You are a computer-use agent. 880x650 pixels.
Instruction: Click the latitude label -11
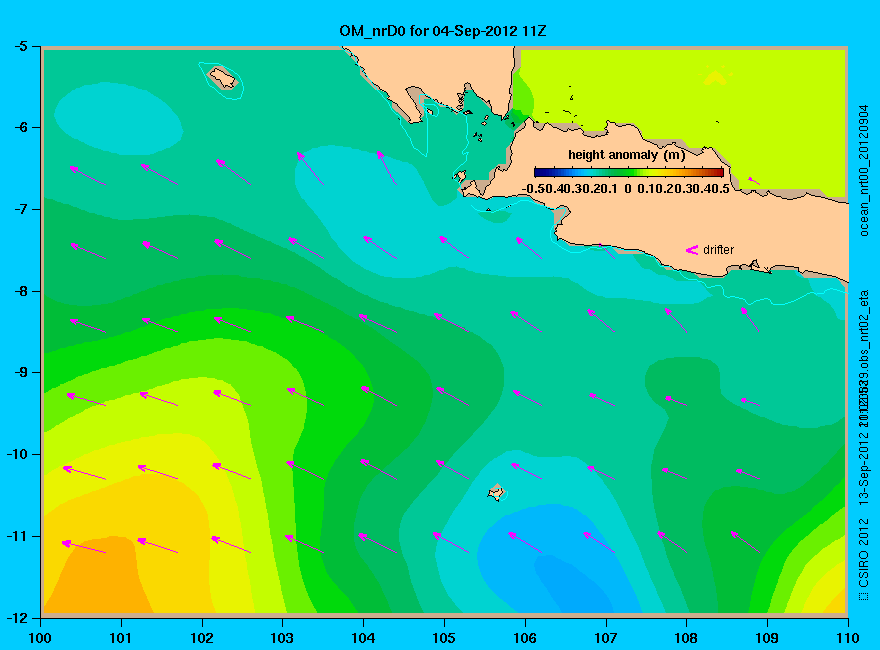[17, 536]
